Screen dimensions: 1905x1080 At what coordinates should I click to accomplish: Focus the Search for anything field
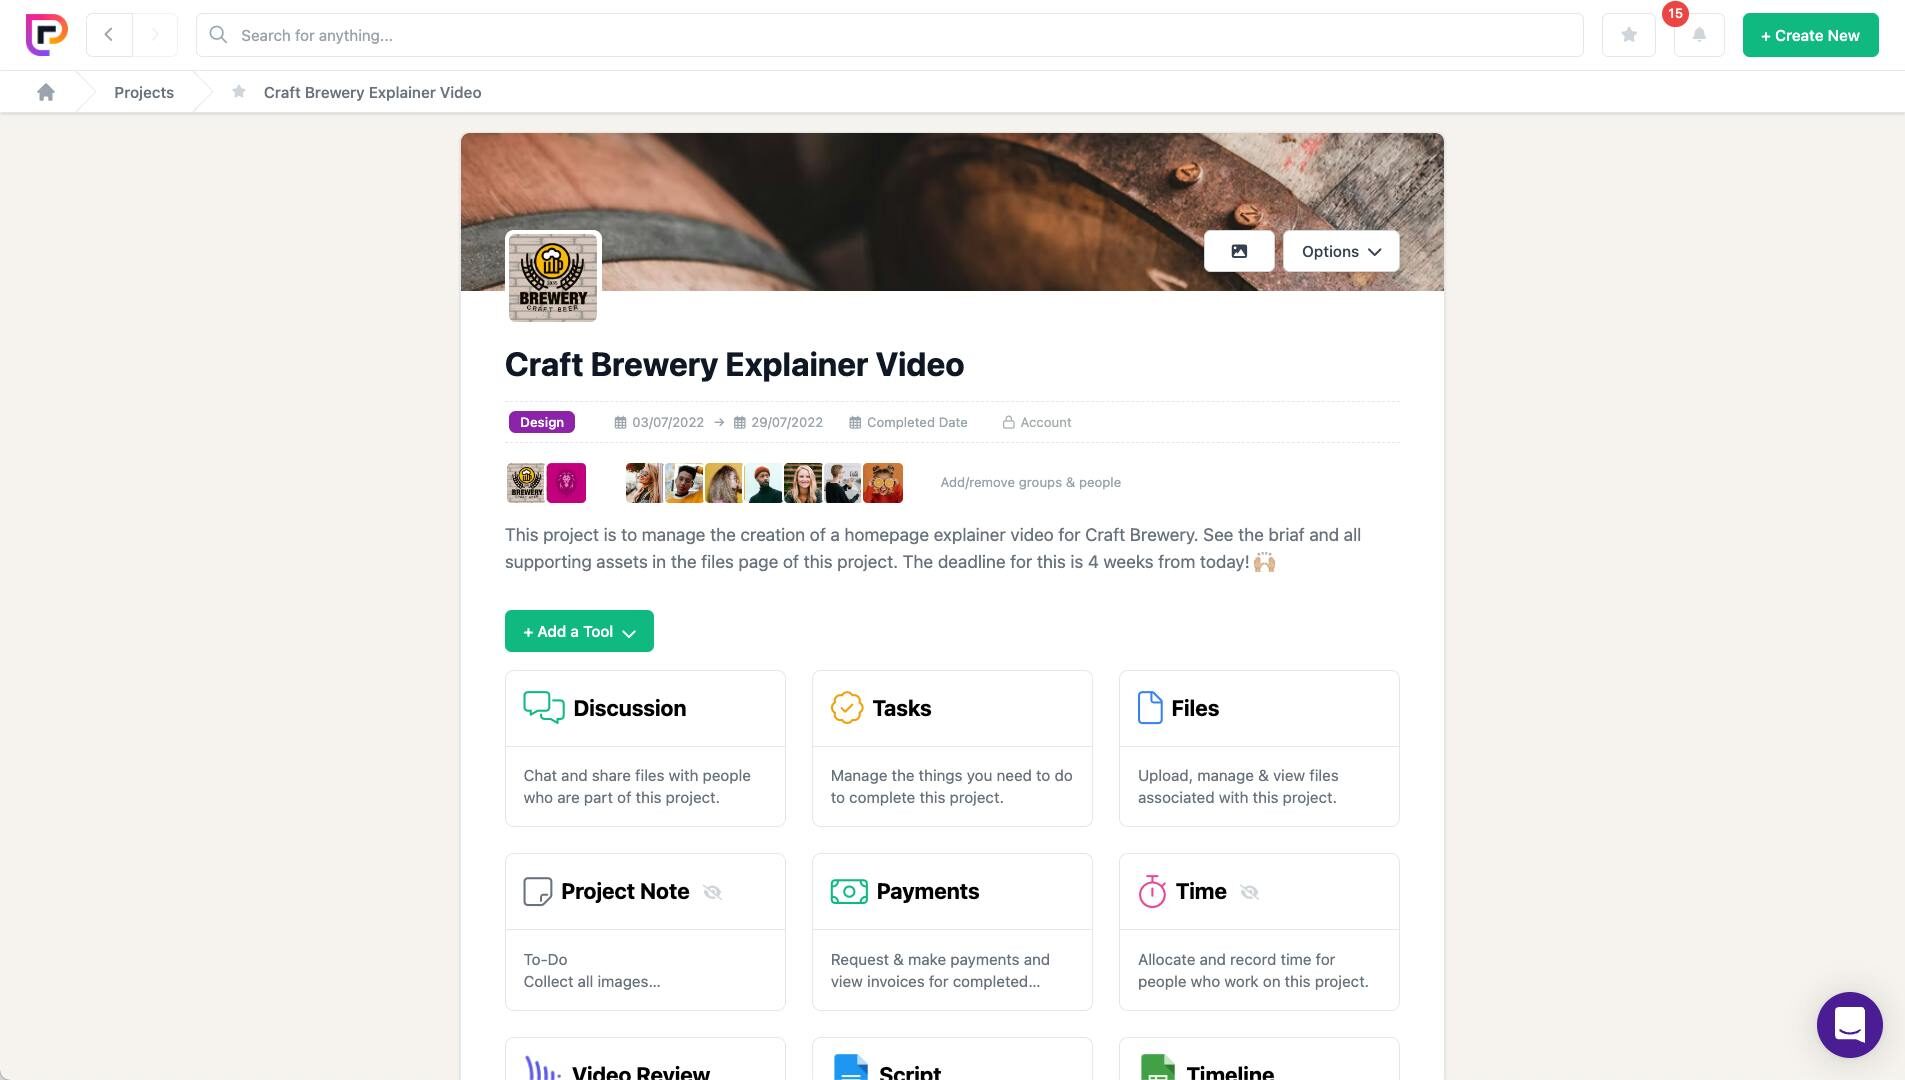[x=889, y=35]
